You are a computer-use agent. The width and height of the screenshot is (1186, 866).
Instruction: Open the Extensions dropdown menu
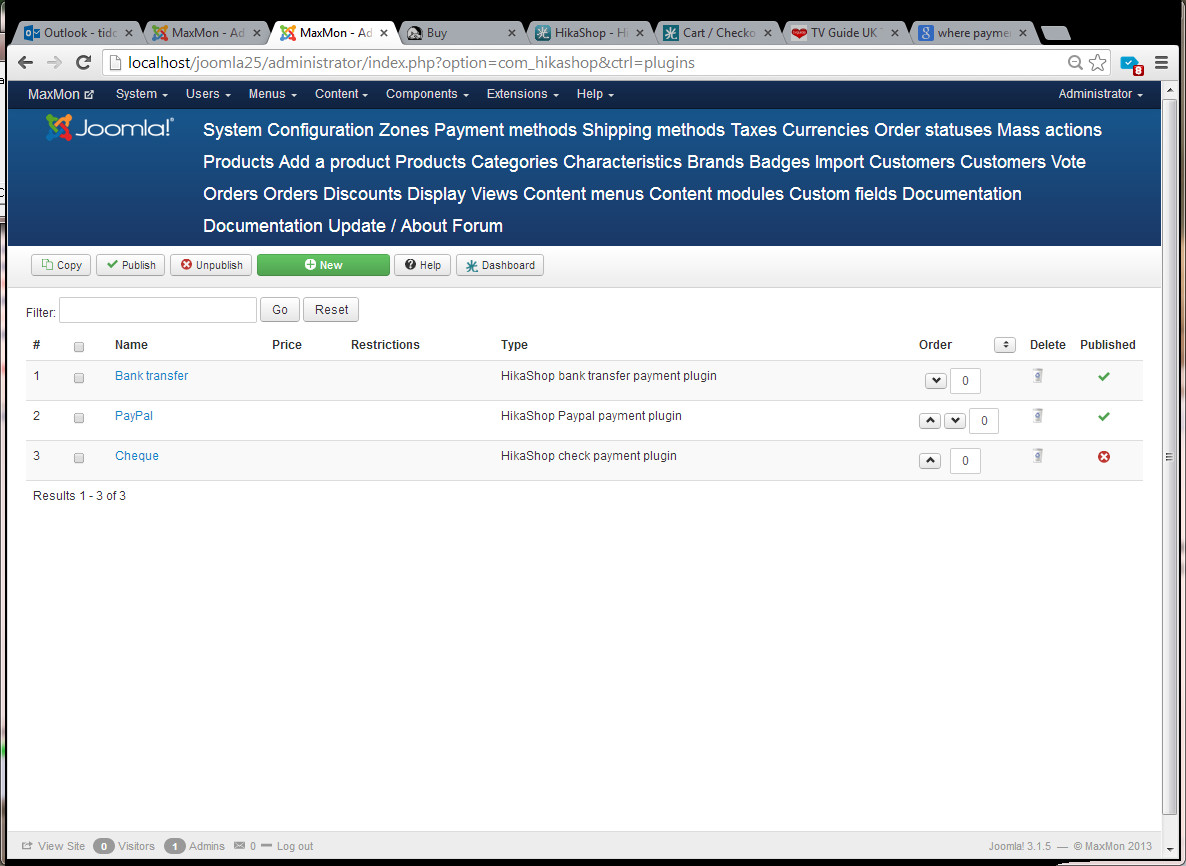point(523,94)
